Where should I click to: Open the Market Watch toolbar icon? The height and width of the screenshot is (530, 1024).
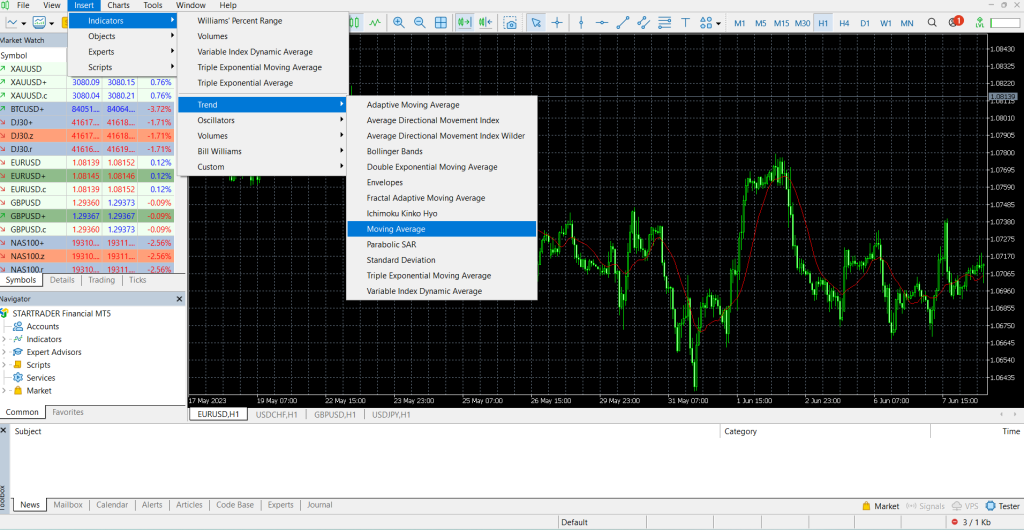point(40,23)
